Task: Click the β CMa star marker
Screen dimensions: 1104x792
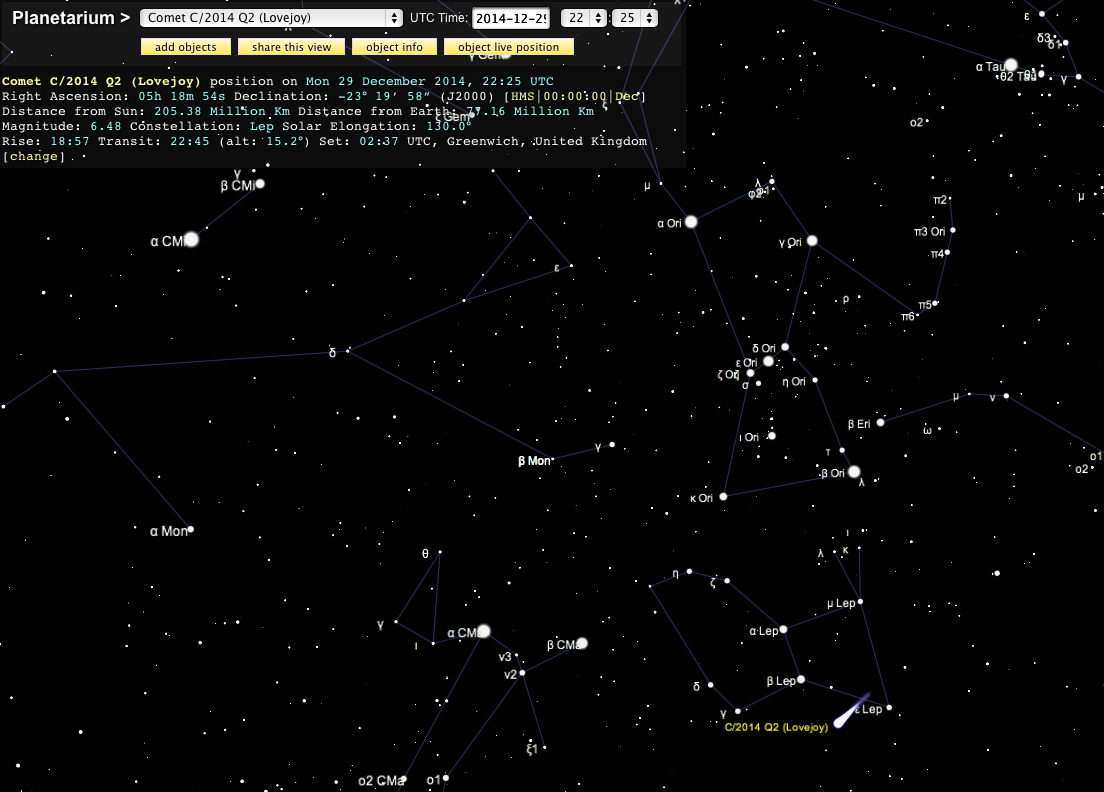Action: (x=582, y=643)
